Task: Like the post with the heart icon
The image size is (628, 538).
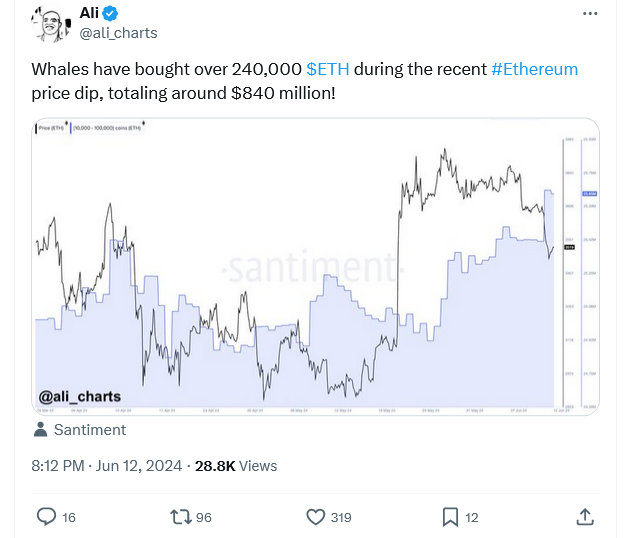Action: (316, 517)
